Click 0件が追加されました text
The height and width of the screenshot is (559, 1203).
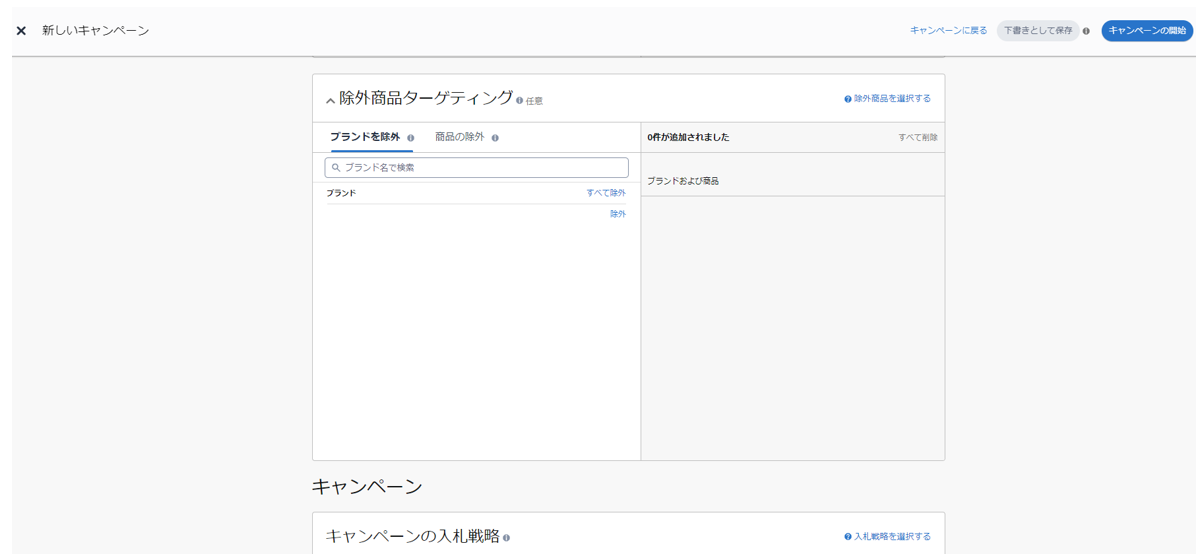tap(688, 137)
